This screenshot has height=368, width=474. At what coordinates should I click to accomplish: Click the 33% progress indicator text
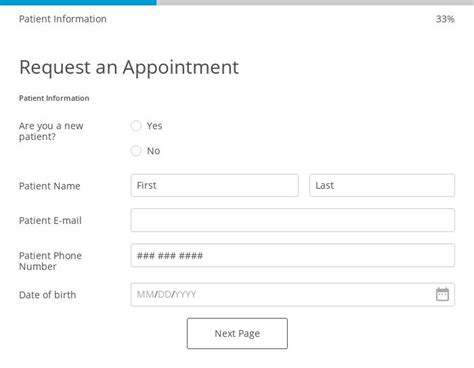point(445,19)
